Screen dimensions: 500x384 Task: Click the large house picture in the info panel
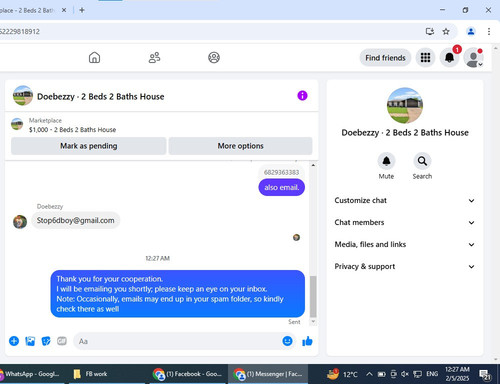point(405,105)
